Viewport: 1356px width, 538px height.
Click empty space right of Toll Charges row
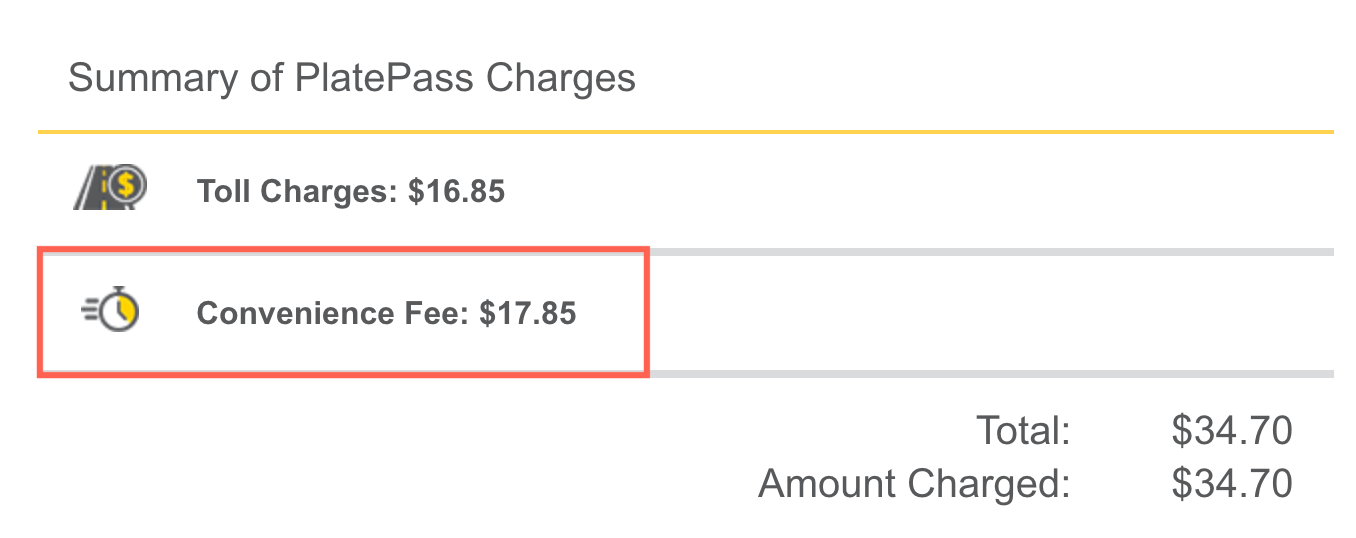click(x=900, y=191)
